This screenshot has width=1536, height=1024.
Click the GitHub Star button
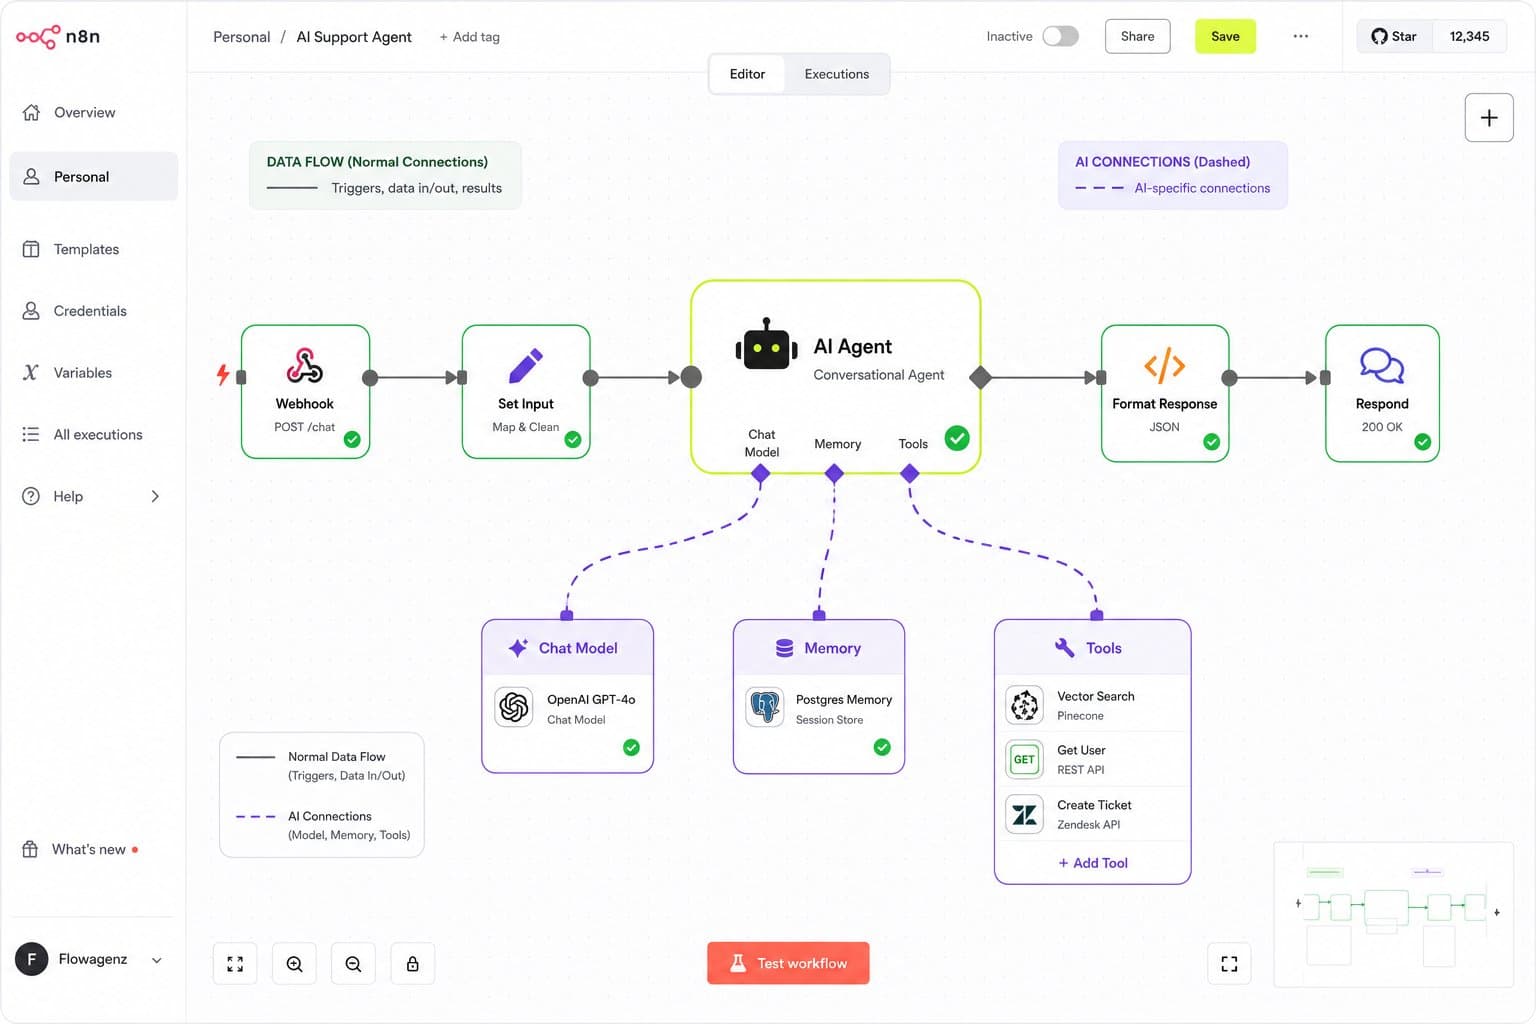(x=1396, y=36)
